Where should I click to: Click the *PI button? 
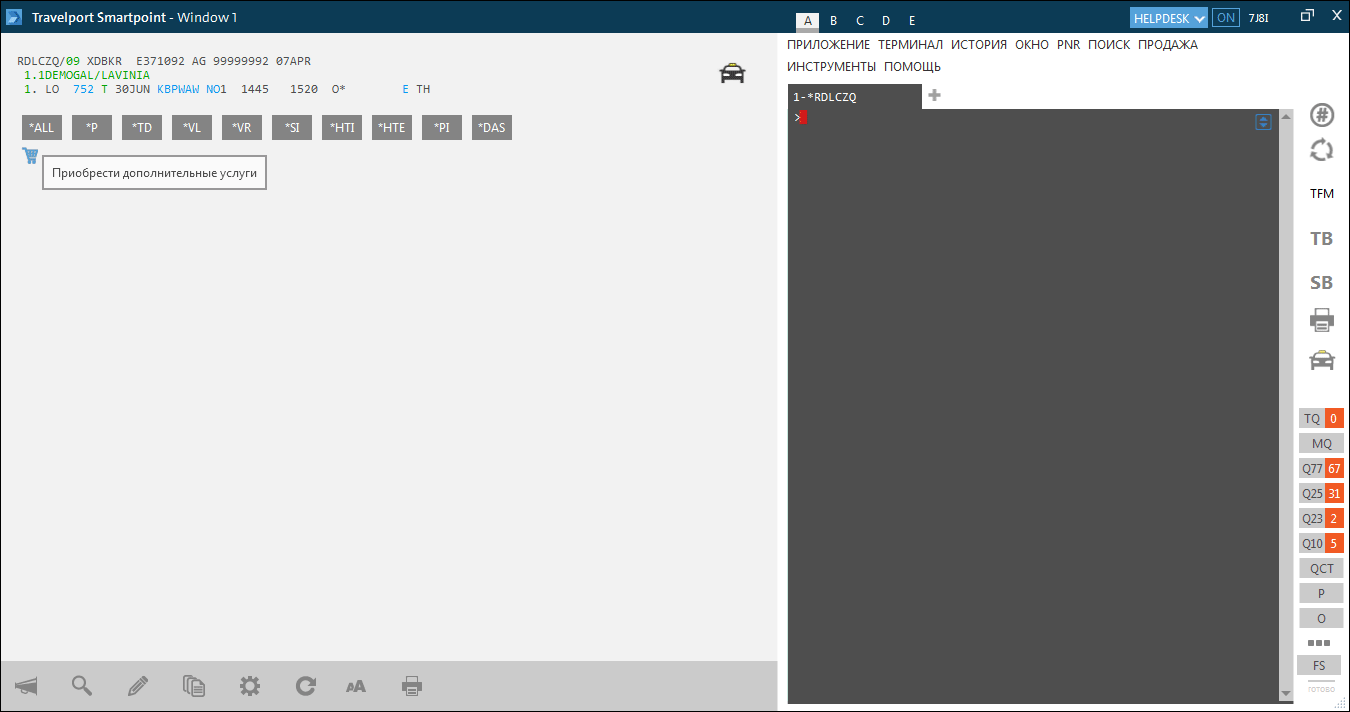[x=442, y=128]
